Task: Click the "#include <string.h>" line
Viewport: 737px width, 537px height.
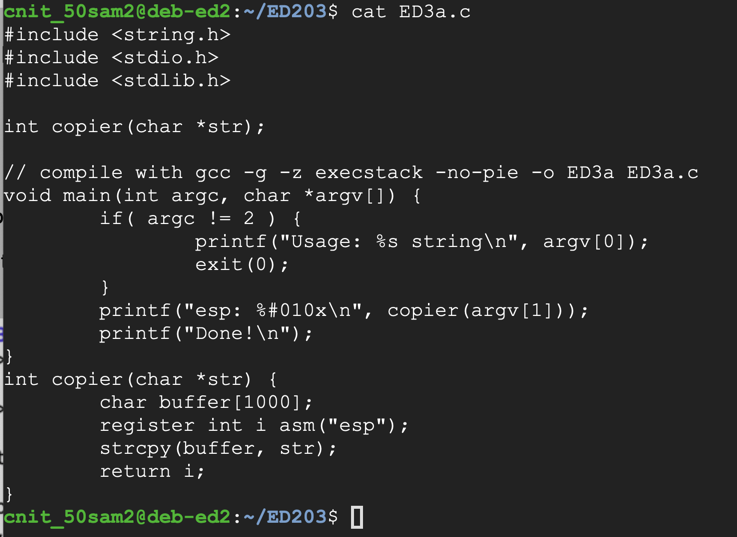Action: [117, 35]
